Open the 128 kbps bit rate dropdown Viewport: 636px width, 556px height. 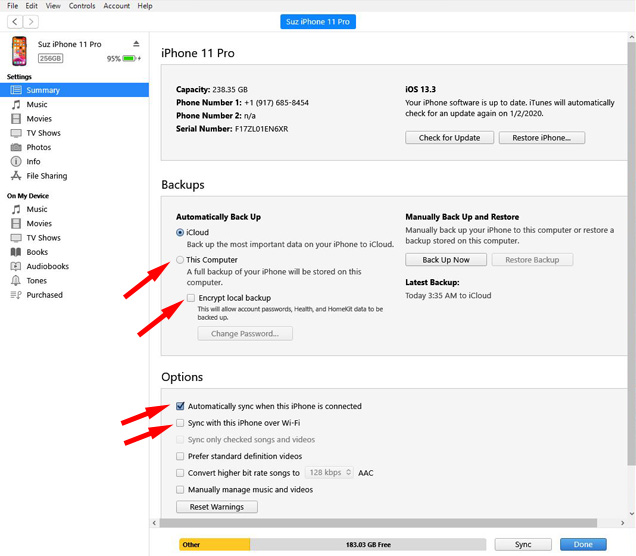coord(329,472)
